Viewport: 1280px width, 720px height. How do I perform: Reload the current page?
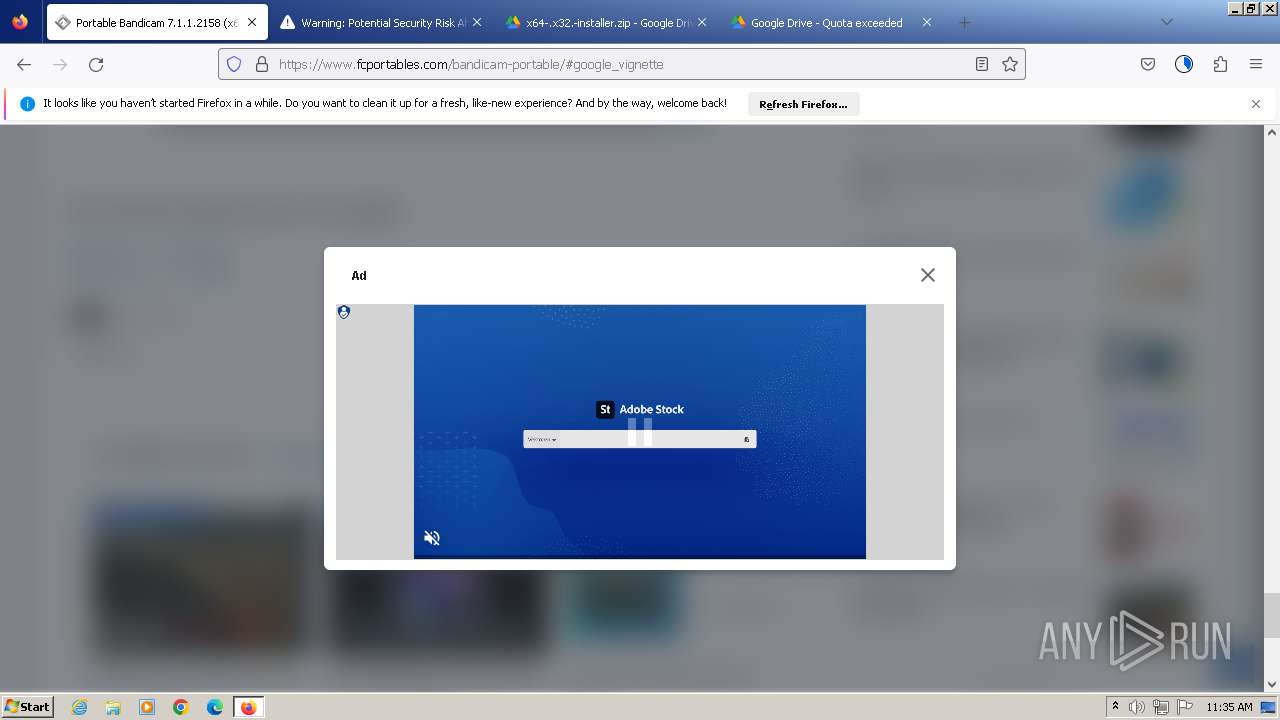tap(96, 64)
